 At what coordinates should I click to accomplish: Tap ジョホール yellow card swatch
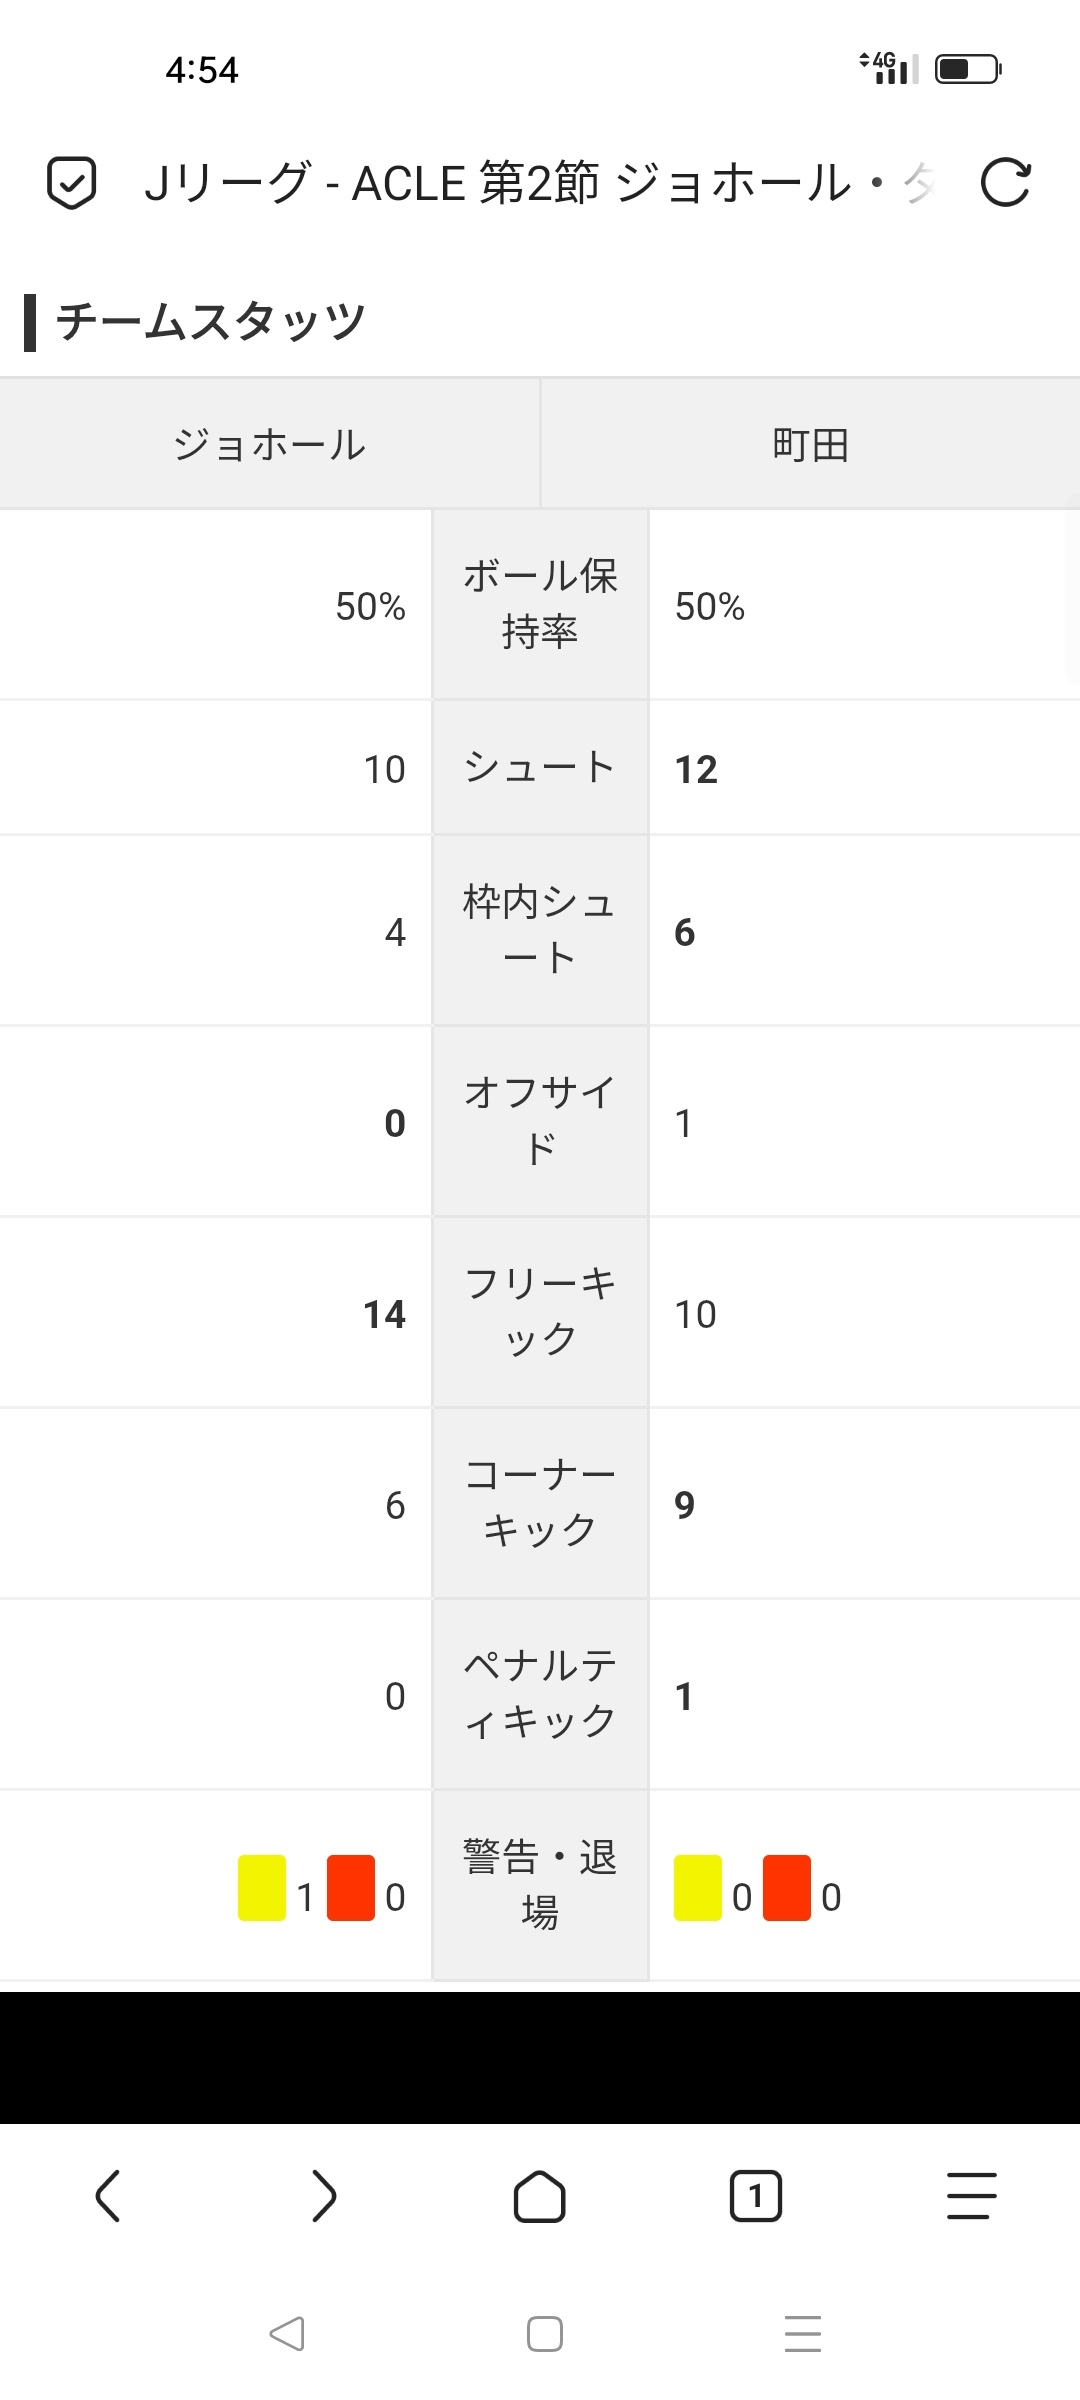[262, 1888]
